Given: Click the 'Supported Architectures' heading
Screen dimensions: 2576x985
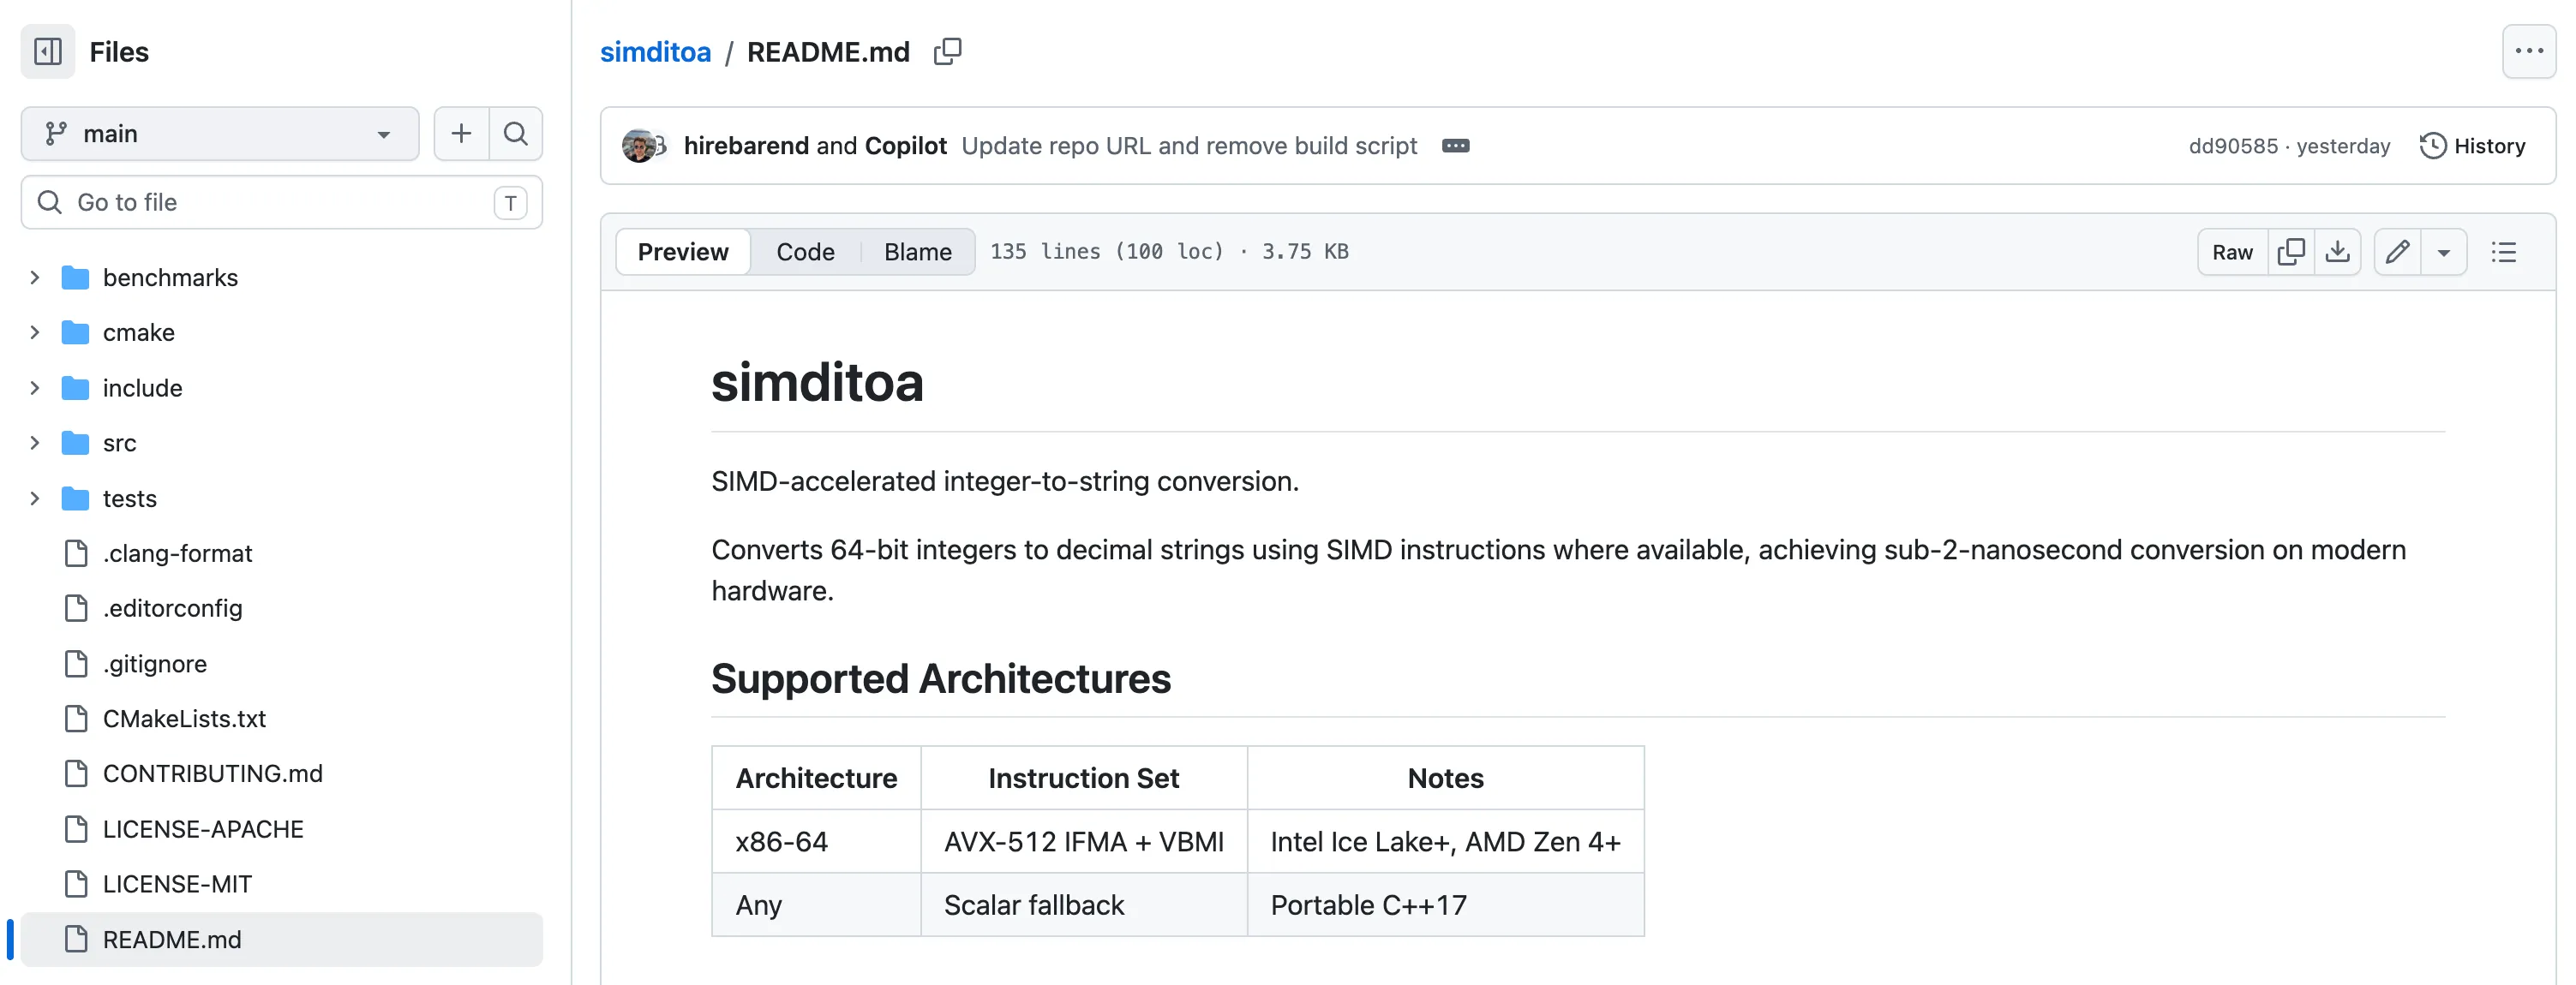Looking at the screenshot, I should click(x=941, y=679).
